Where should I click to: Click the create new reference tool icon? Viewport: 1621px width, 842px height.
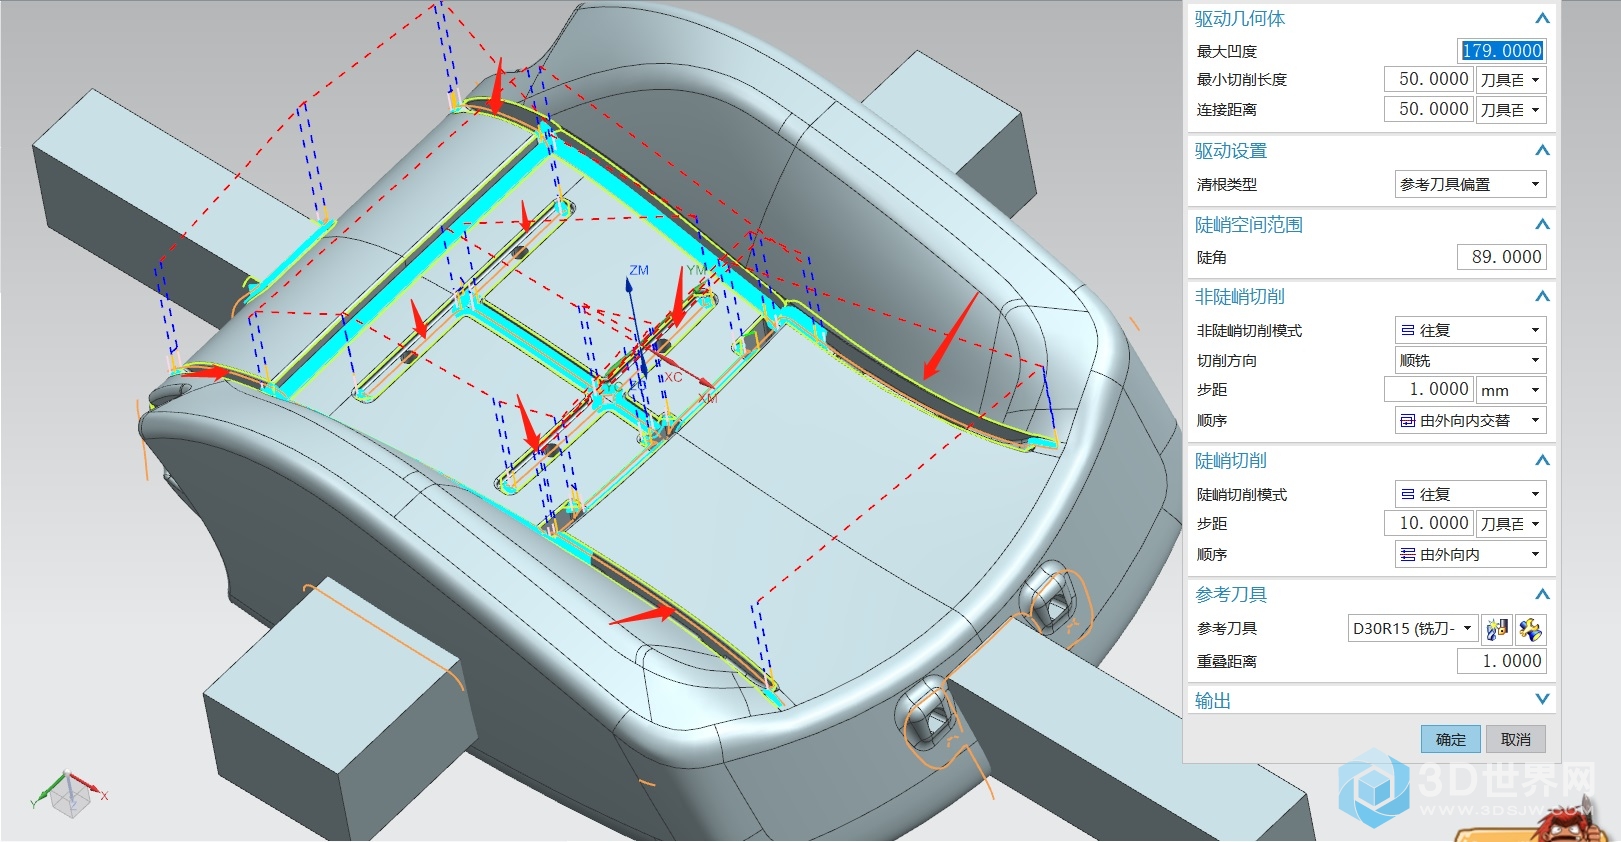(x=1497, y=629)
